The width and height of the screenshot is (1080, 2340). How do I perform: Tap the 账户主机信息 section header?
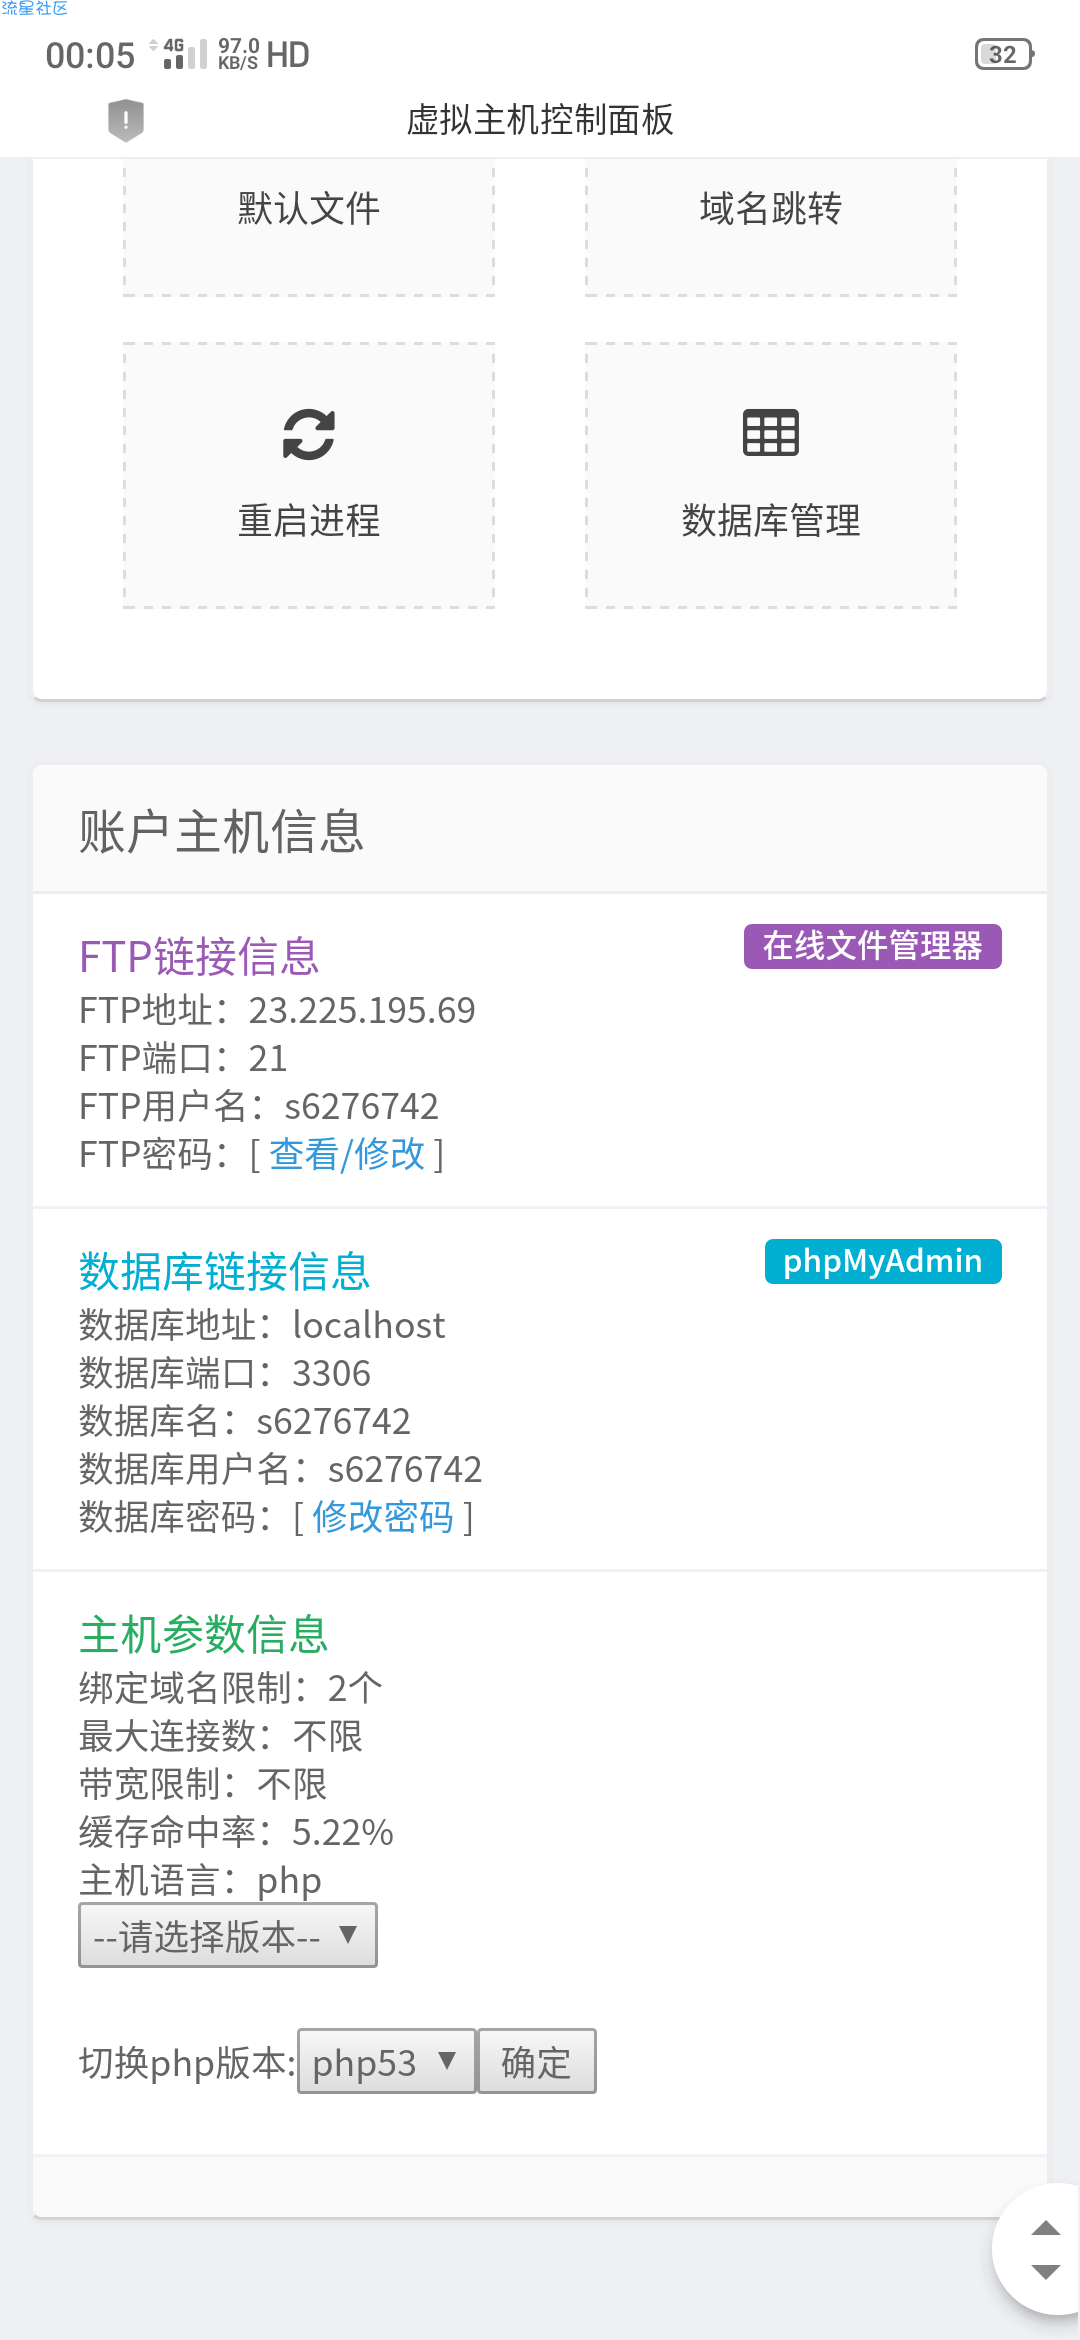(221, 831)
